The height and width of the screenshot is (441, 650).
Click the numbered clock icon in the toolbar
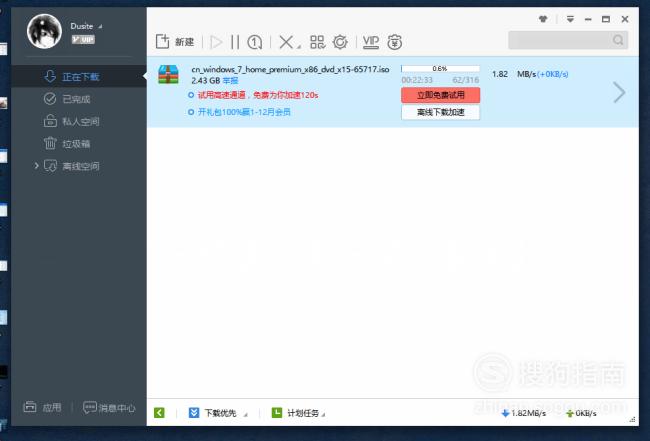(255, 42)
